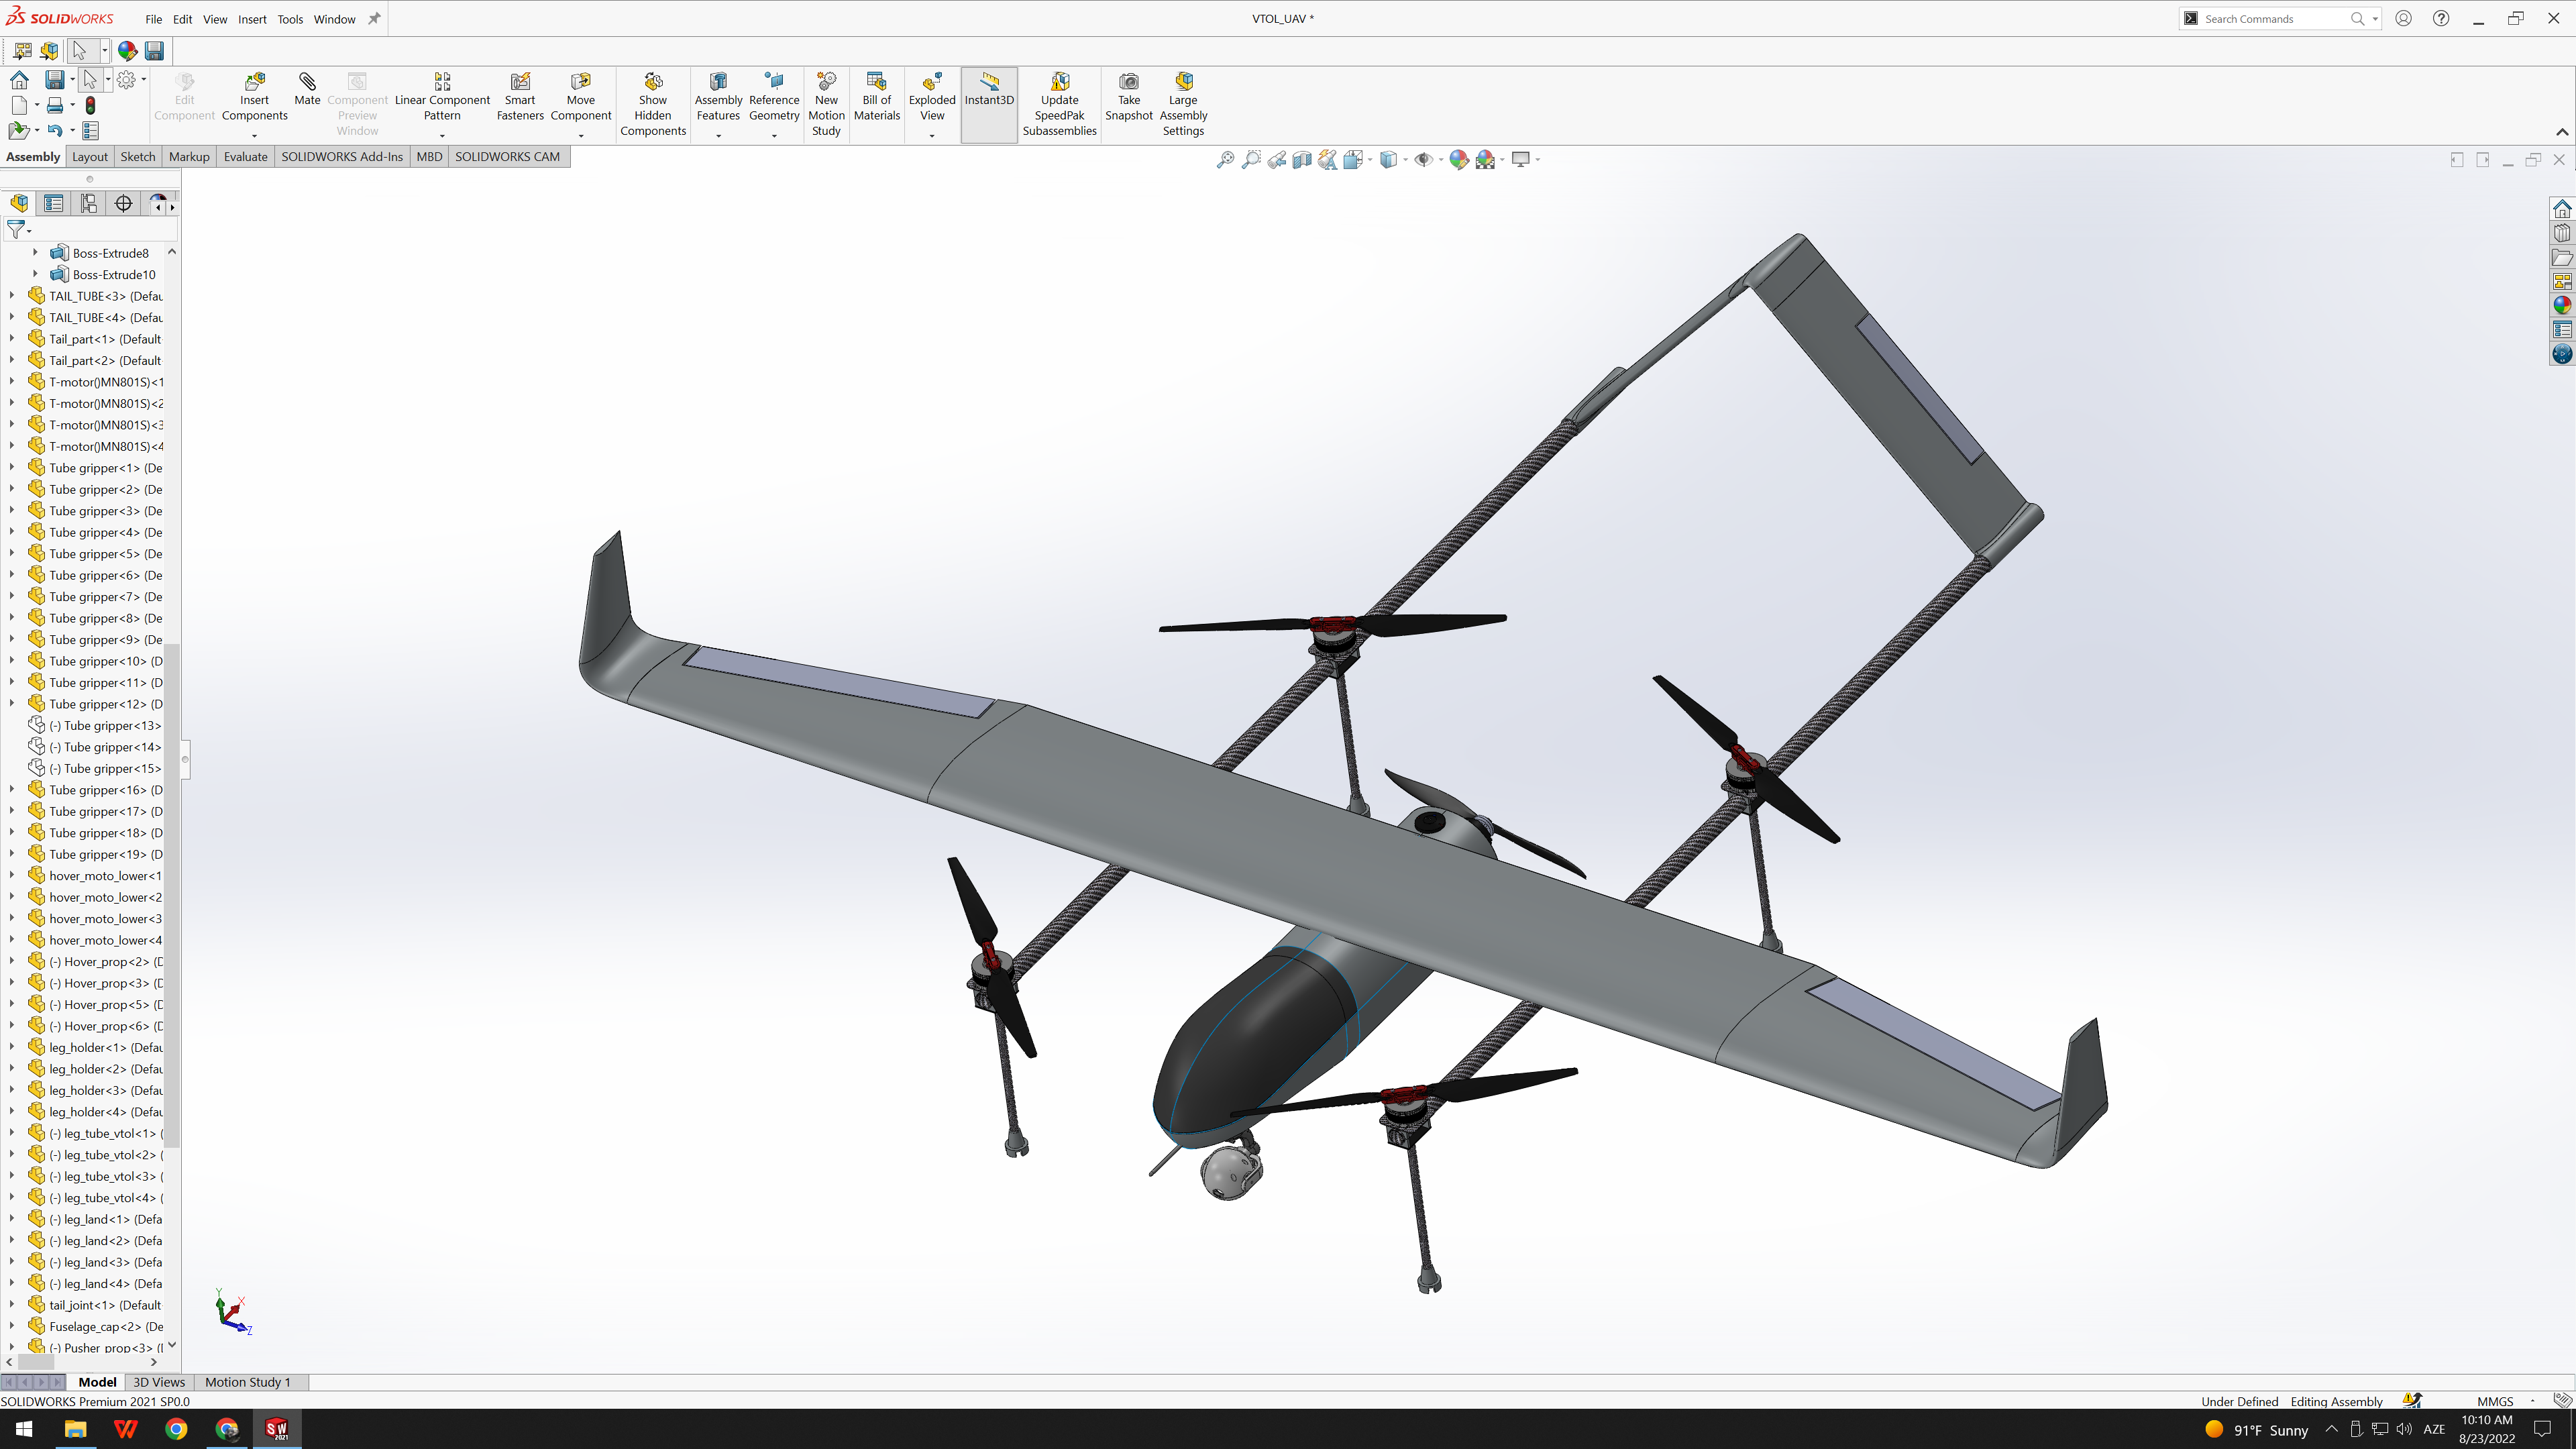Open Google Chrome from taskbar
The width and height of the screenshot is (2576, 1449).
pos(176,1429)
